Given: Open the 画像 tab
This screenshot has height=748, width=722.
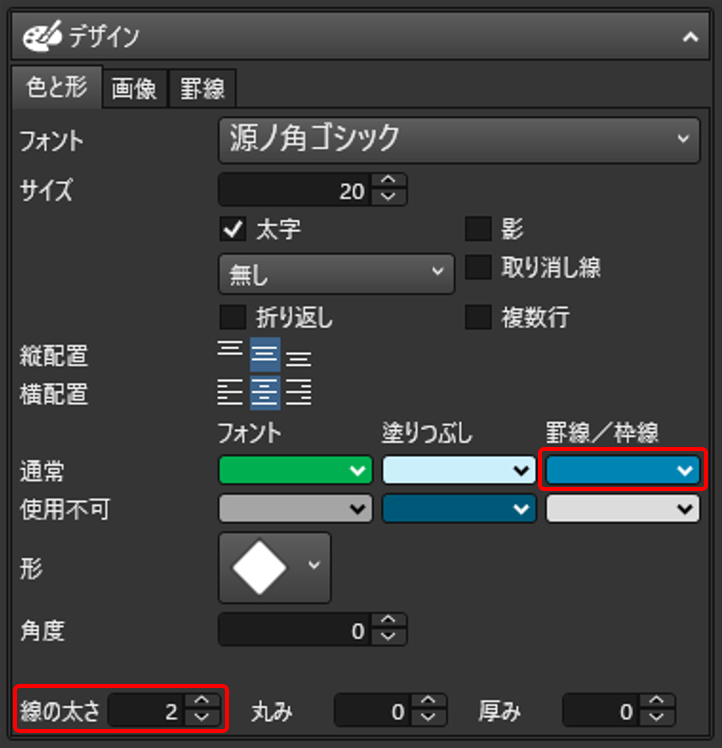Looking at the screenshot, I should 134,89.
